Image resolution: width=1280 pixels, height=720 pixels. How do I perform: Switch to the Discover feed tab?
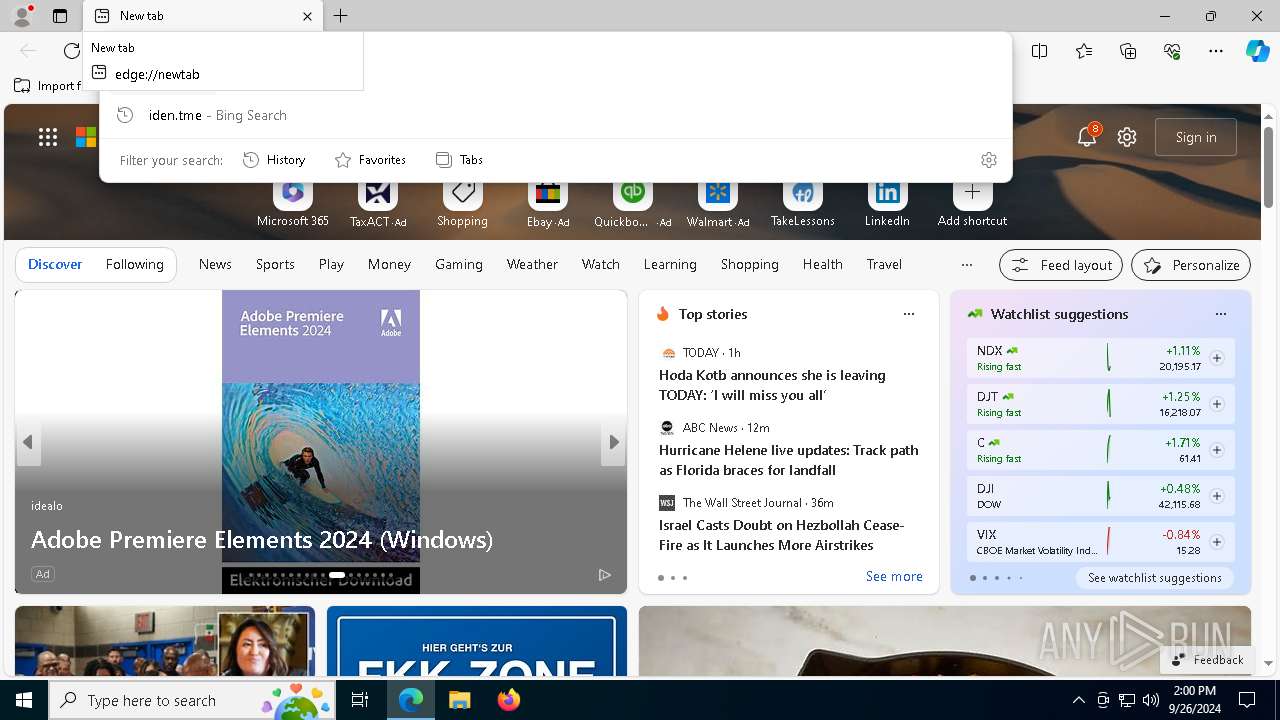(x=55, y=264)
